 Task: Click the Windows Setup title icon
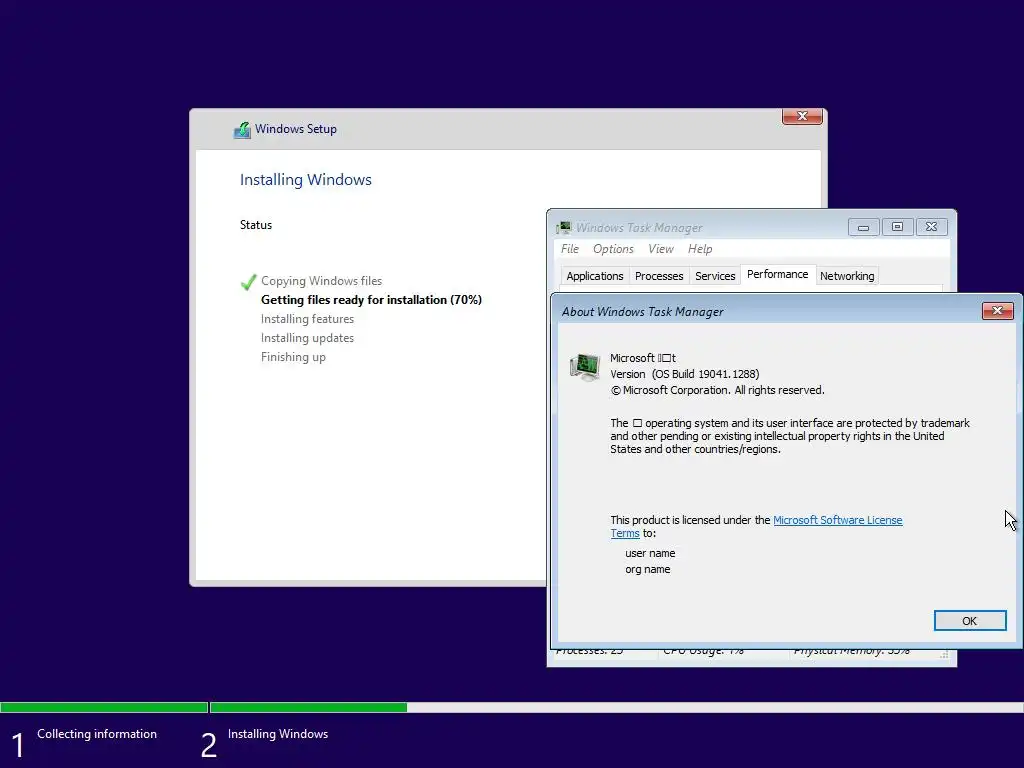242,130
